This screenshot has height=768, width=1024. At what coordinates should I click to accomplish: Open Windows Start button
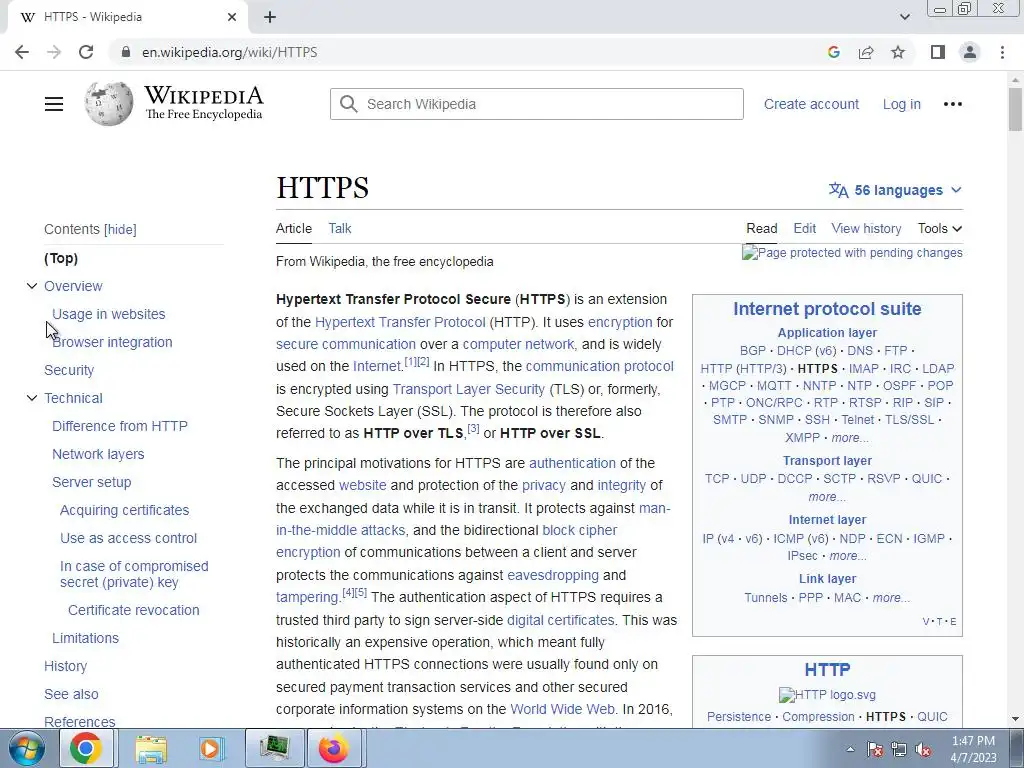[x=27, y=748]
